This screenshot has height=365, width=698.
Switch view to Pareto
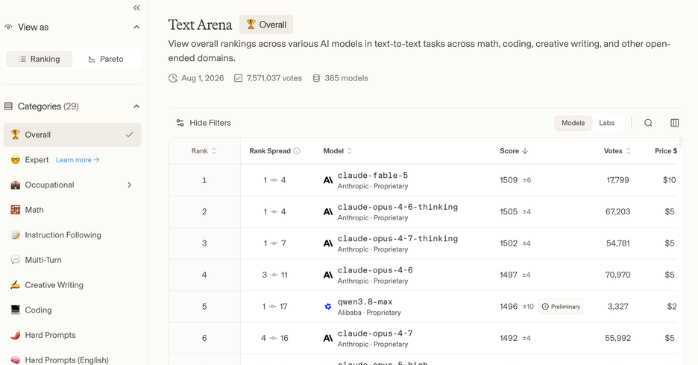pos(106,59)
